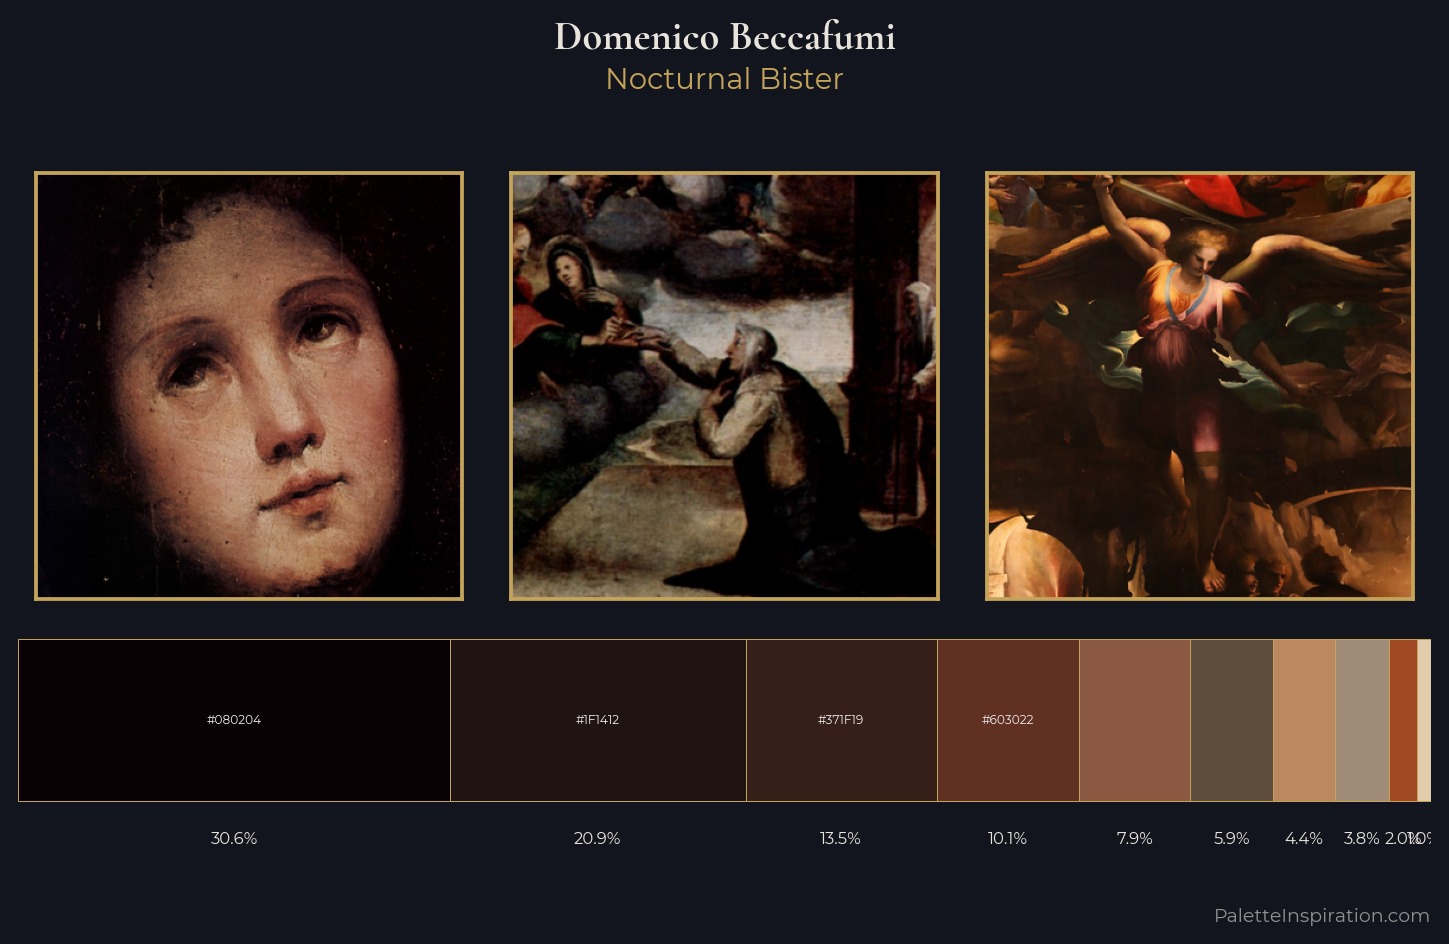The image size is (1449, 944).
Task: Click the 13.5% percentage label
Action: pyautogui.click(x=840, y=838)
